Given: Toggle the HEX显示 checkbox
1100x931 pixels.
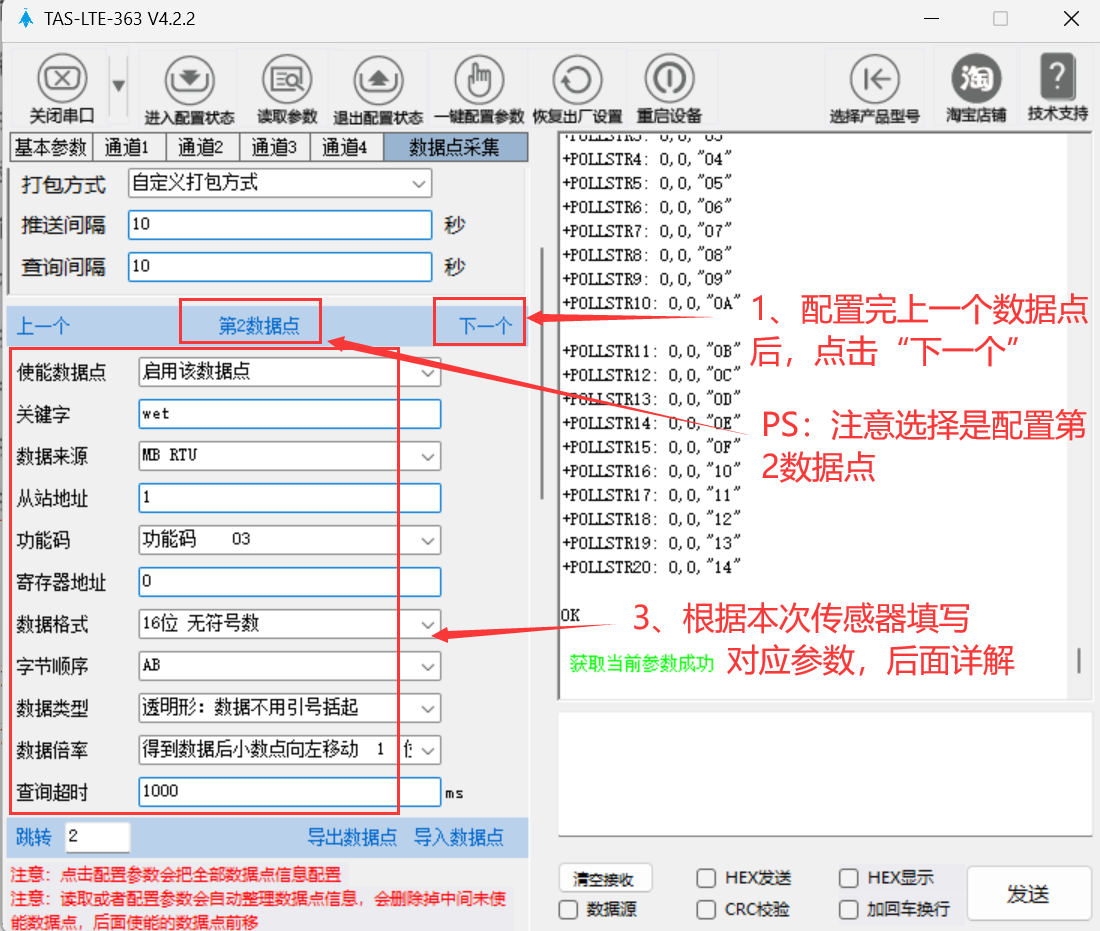Looking at the screenshot, I should click(x=849, y=878).
